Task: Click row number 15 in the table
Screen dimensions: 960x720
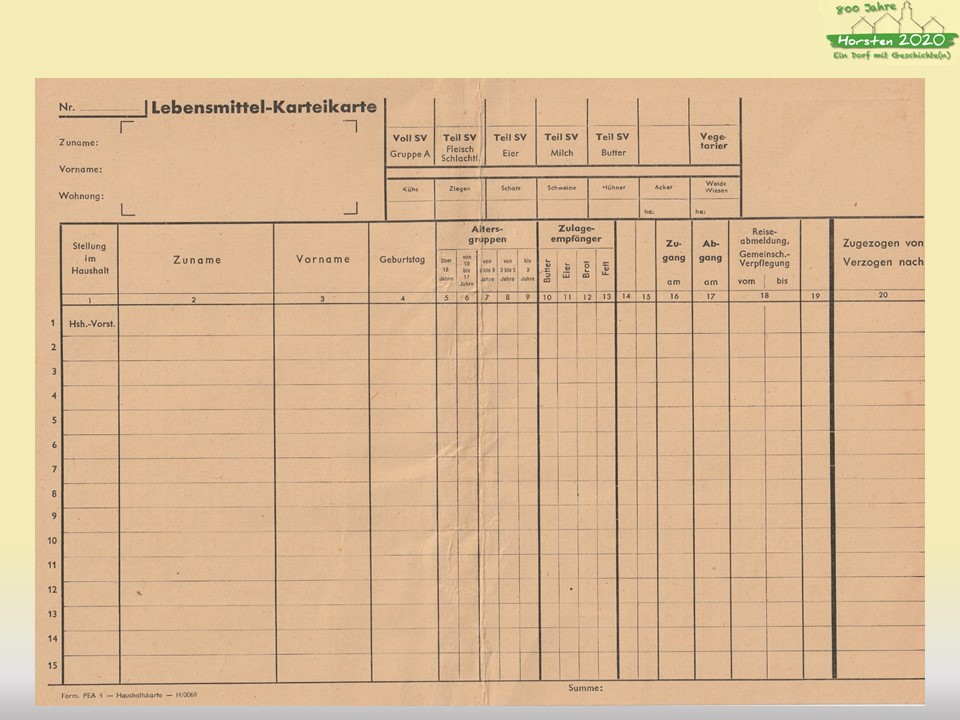Action: coord(52,663)
